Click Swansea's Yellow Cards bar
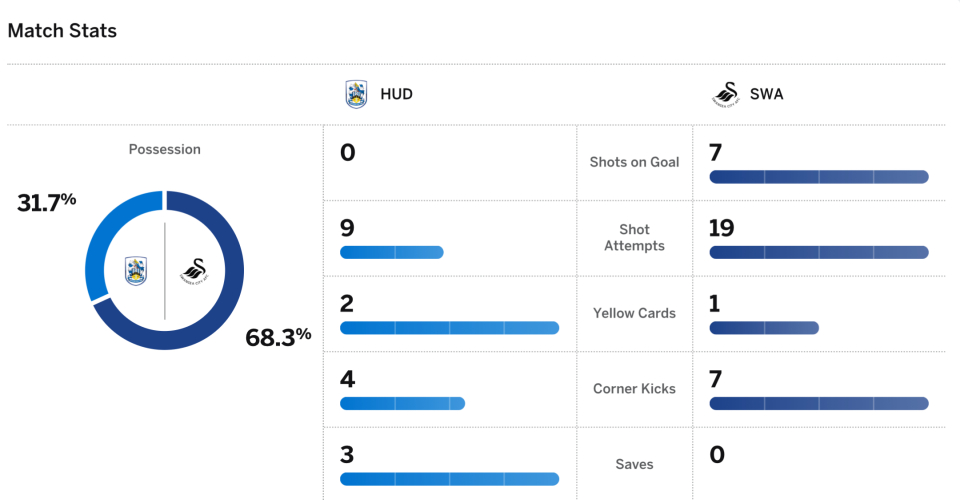960x500 pixels. (764, 328)
